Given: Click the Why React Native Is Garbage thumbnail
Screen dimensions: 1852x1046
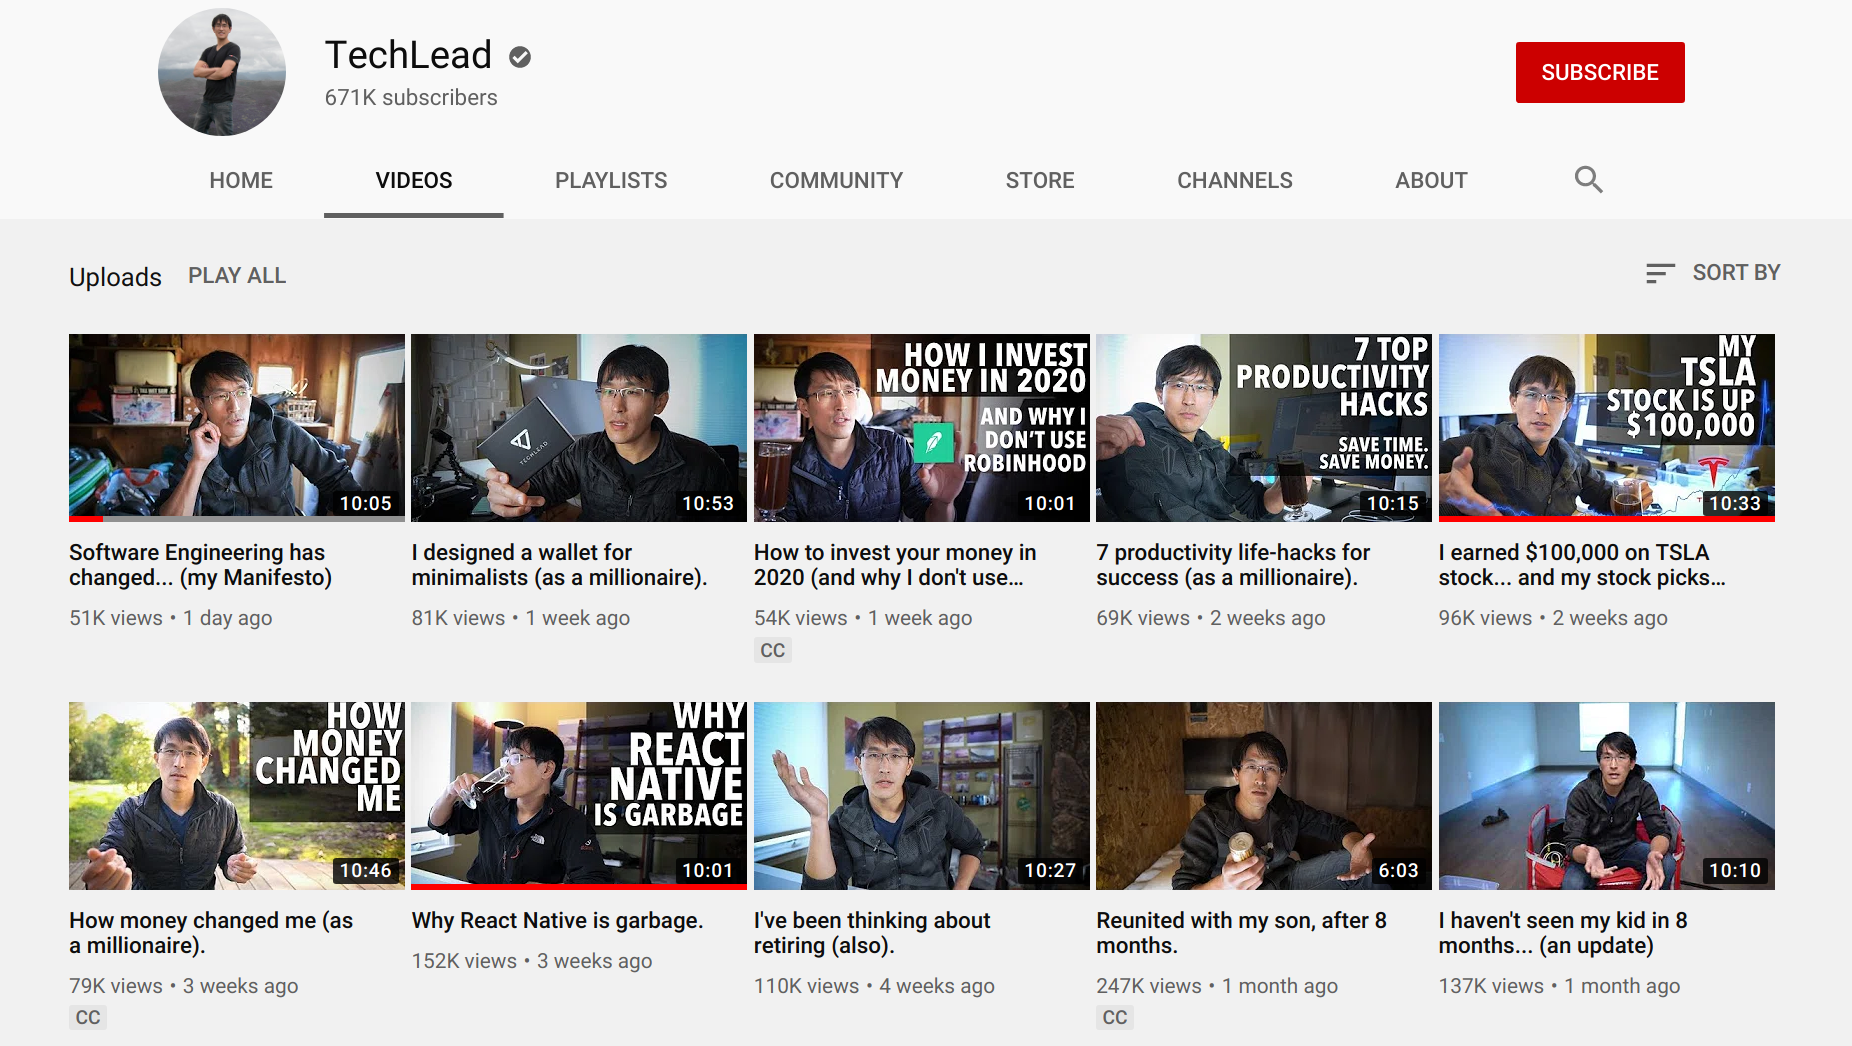Looking at the screenshot, I should pyautogui.click(x=579, y=796).
